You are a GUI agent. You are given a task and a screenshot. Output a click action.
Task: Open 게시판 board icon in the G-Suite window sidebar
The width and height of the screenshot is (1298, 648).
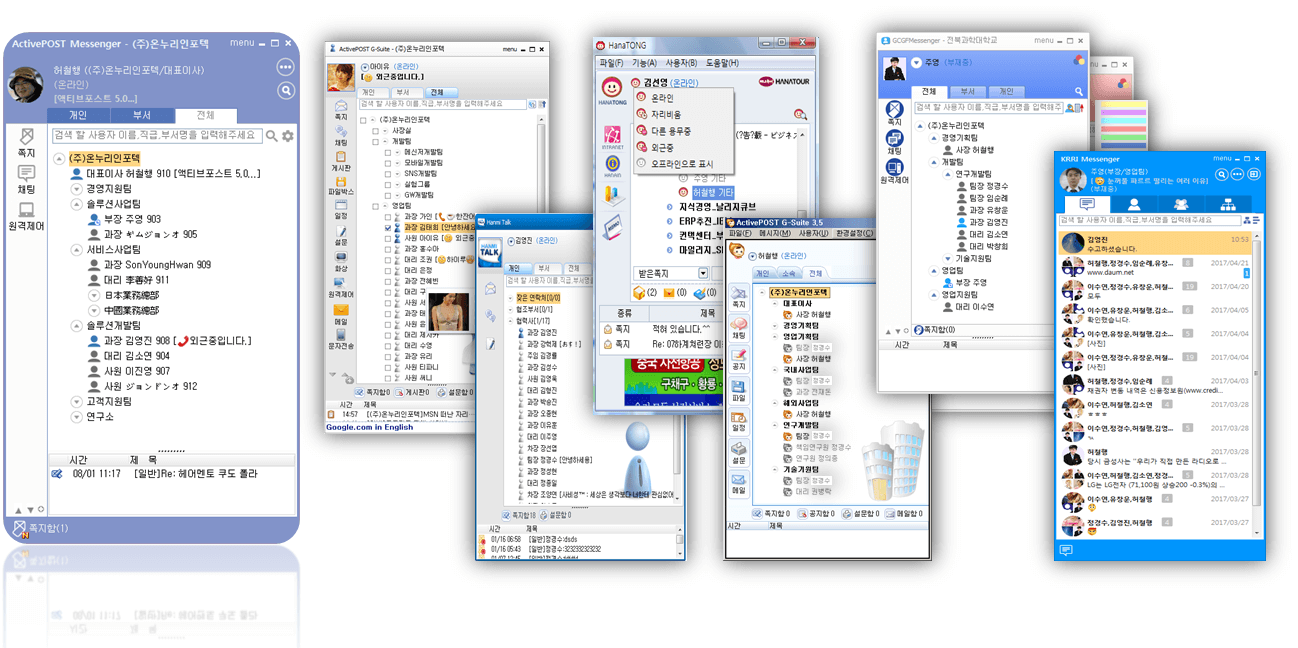coord(341,161)
